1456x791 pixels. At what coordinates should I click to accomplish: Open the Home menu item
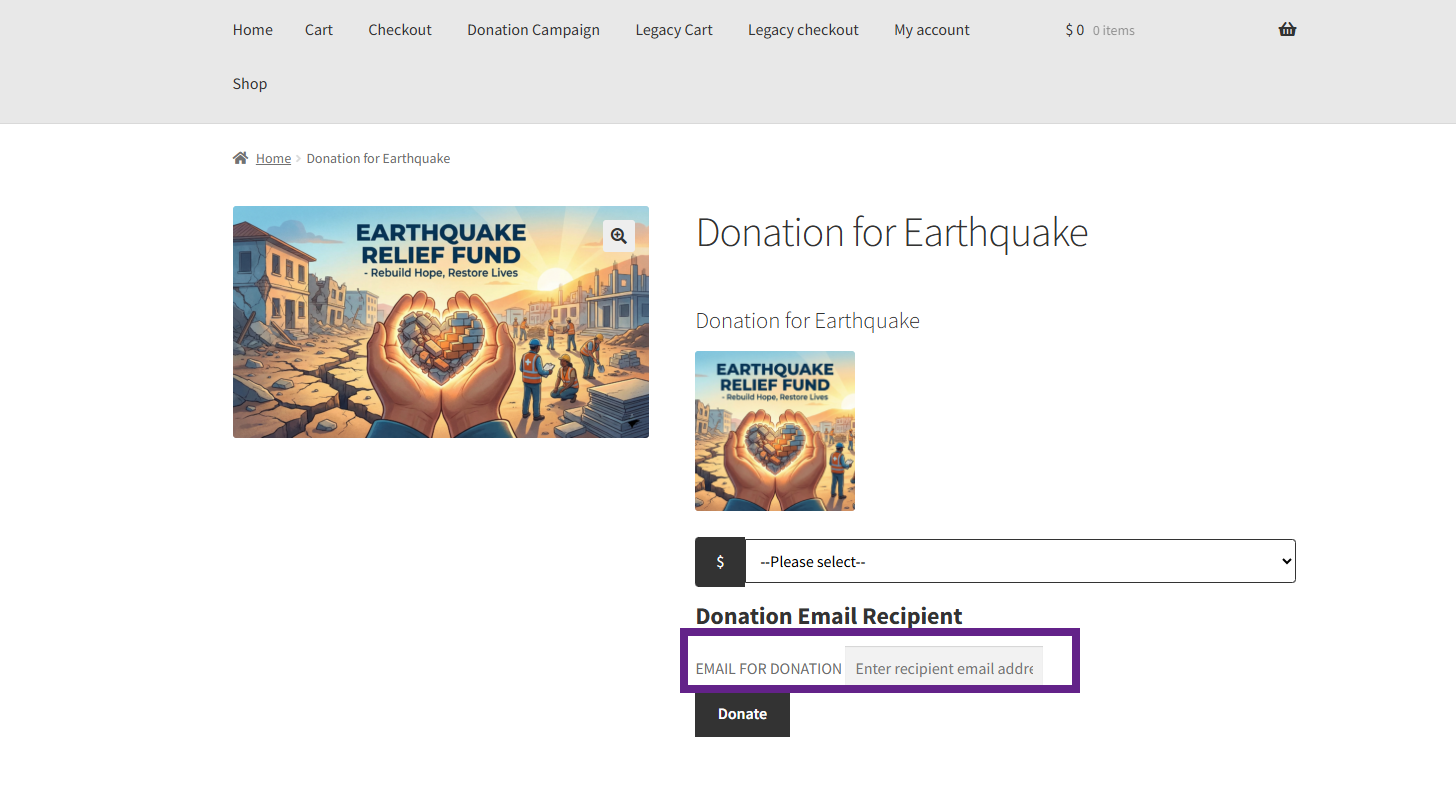point(253,30)
